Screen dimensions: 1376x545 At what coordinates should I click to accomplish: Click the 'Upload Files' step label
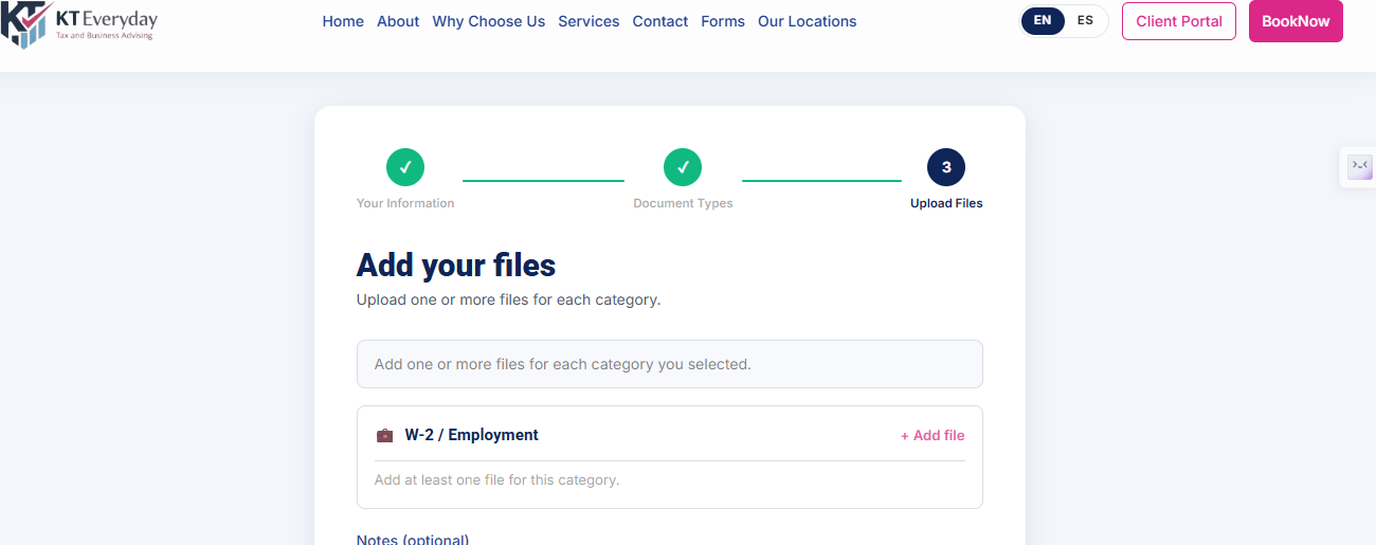click(x=946, y=203)
